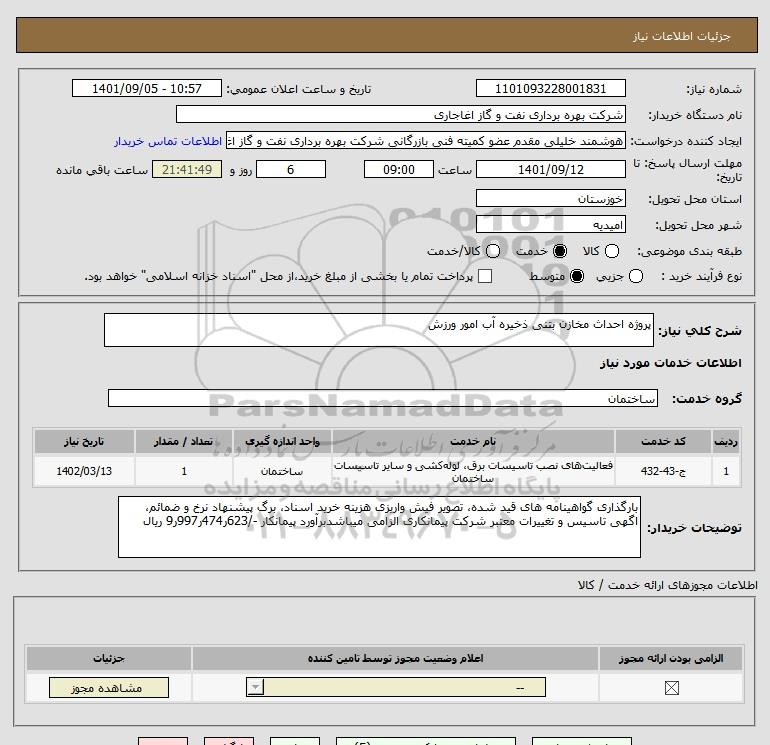Click the permit status combo box showing --
Screen dimensions: 770x745
tap(396, 687)
